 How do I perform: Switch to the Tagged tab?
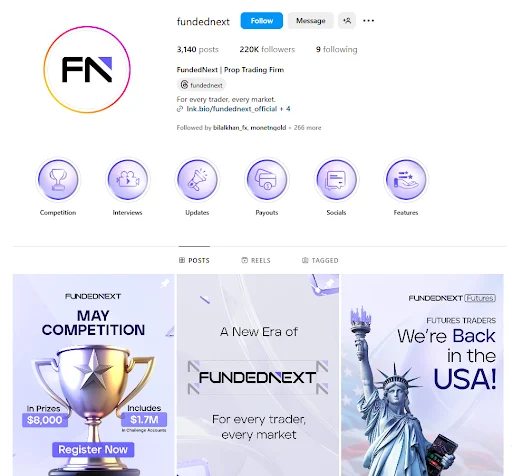point(320,260)
